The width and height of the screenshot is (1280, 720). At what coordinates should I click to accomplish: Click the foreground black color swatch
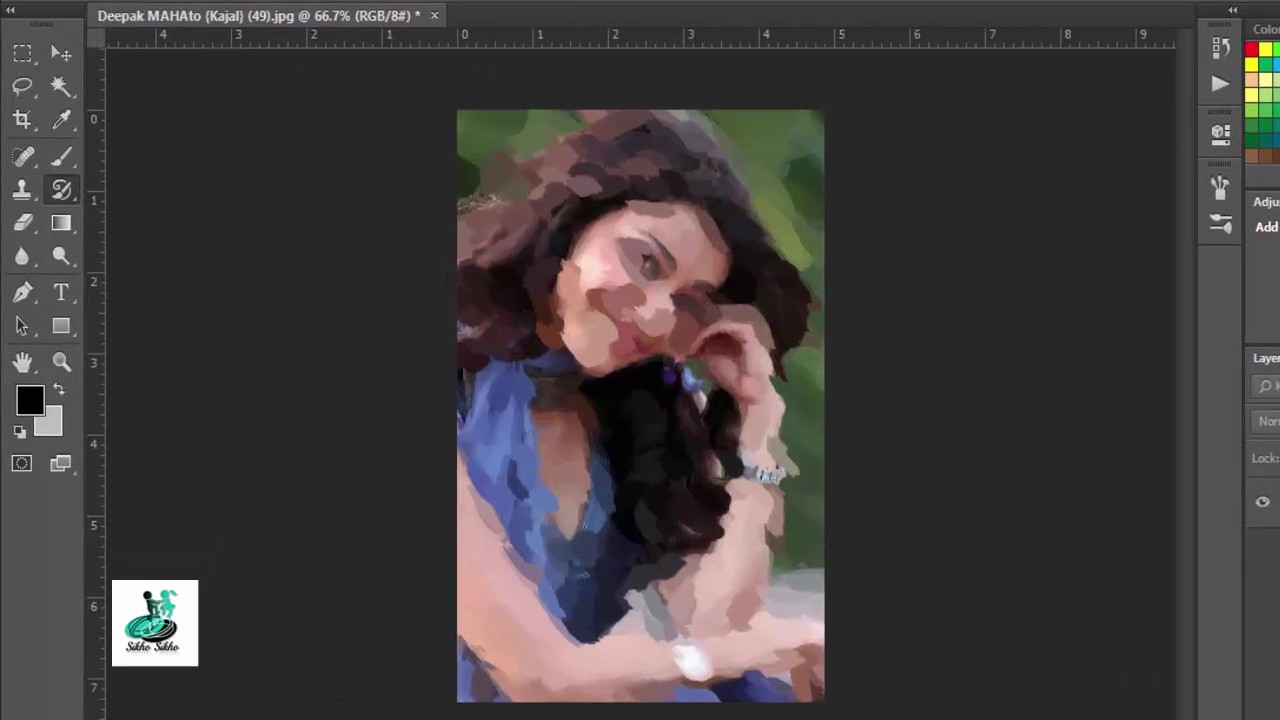pyautogui.click(x=29, y=400)
